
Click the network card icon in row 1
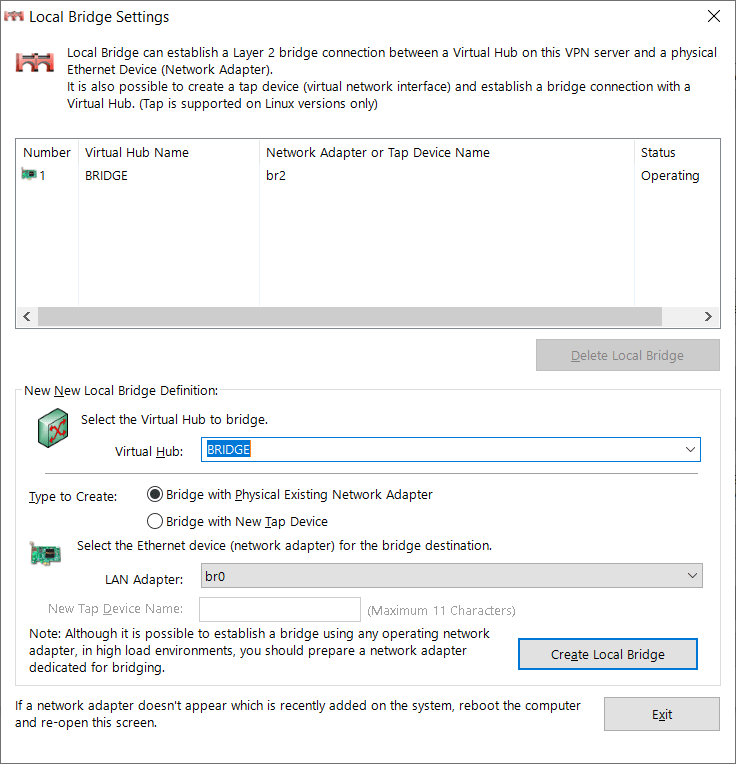tap(29, 174)
